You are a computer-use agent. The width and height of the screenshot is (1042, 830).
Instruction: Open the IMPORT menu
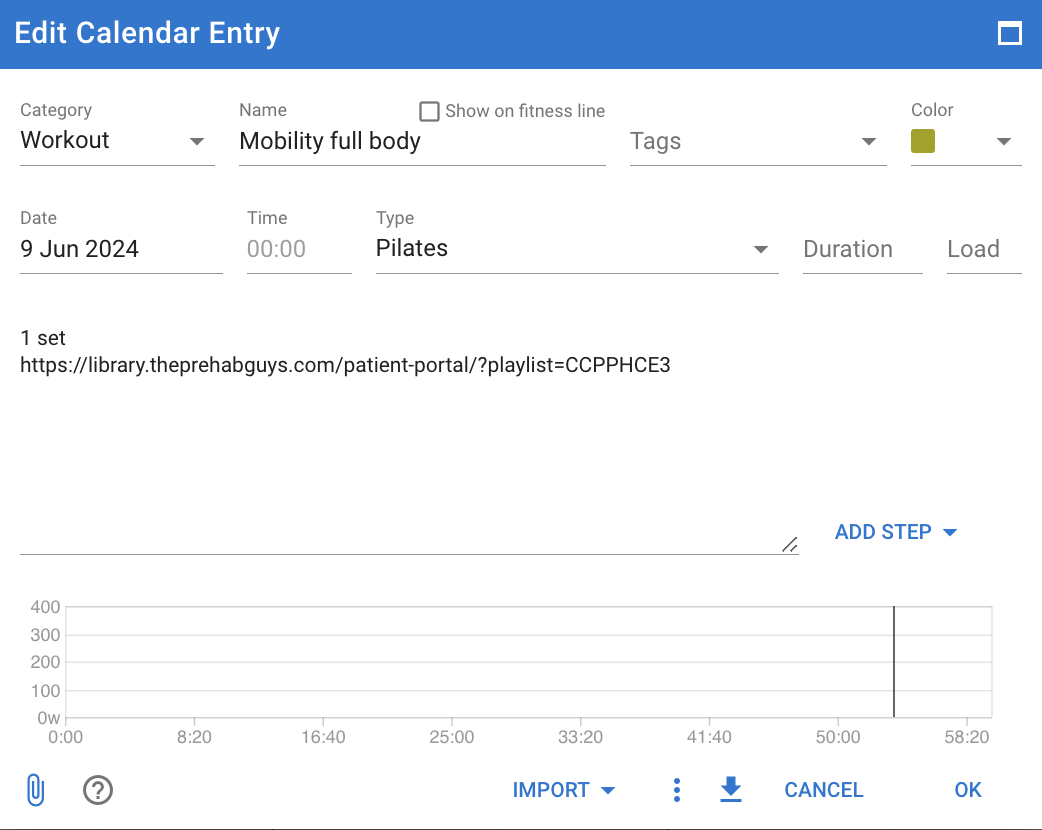564,790
